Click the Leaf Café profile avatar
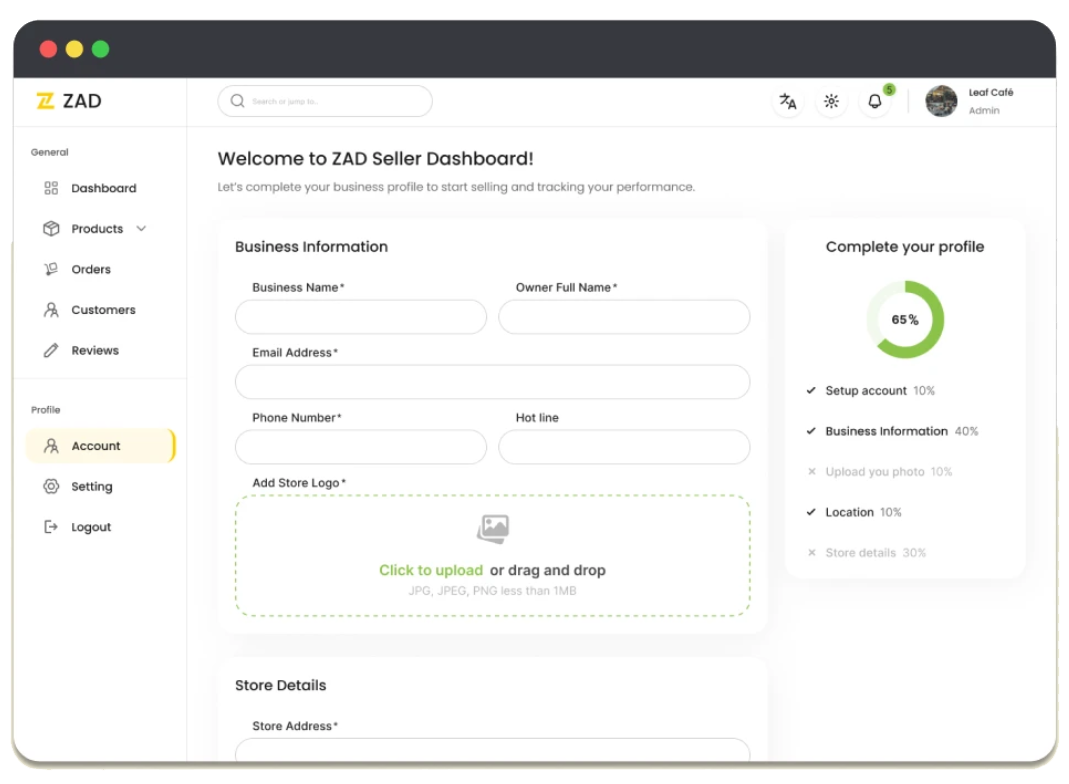This screenshot has width=1069, height=784. tap(941, 101)
